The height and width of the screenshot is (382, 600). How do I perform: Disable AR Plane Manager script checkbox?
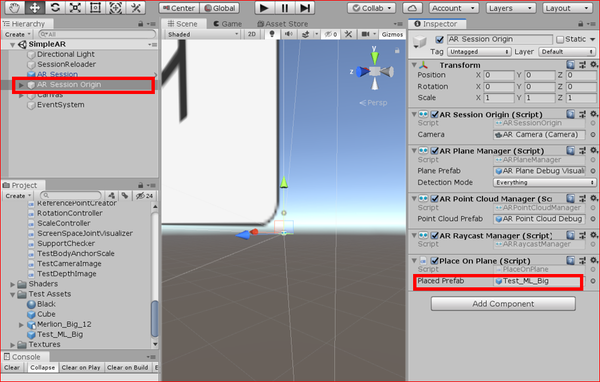pyautogui.click(x=435, y=150)
